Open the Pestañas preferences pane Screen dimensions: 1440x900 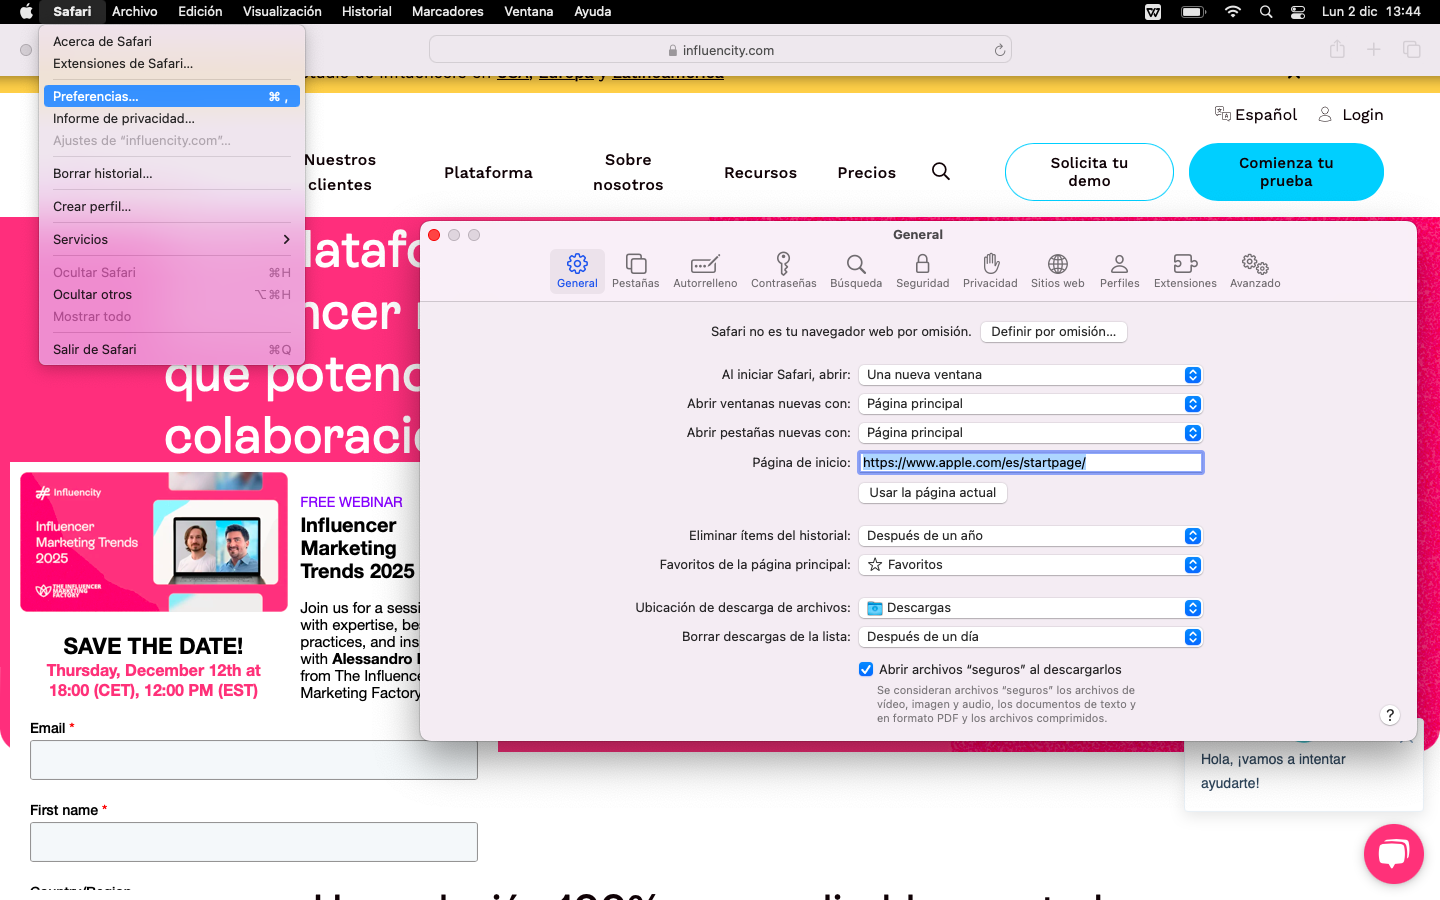(636, 271)
